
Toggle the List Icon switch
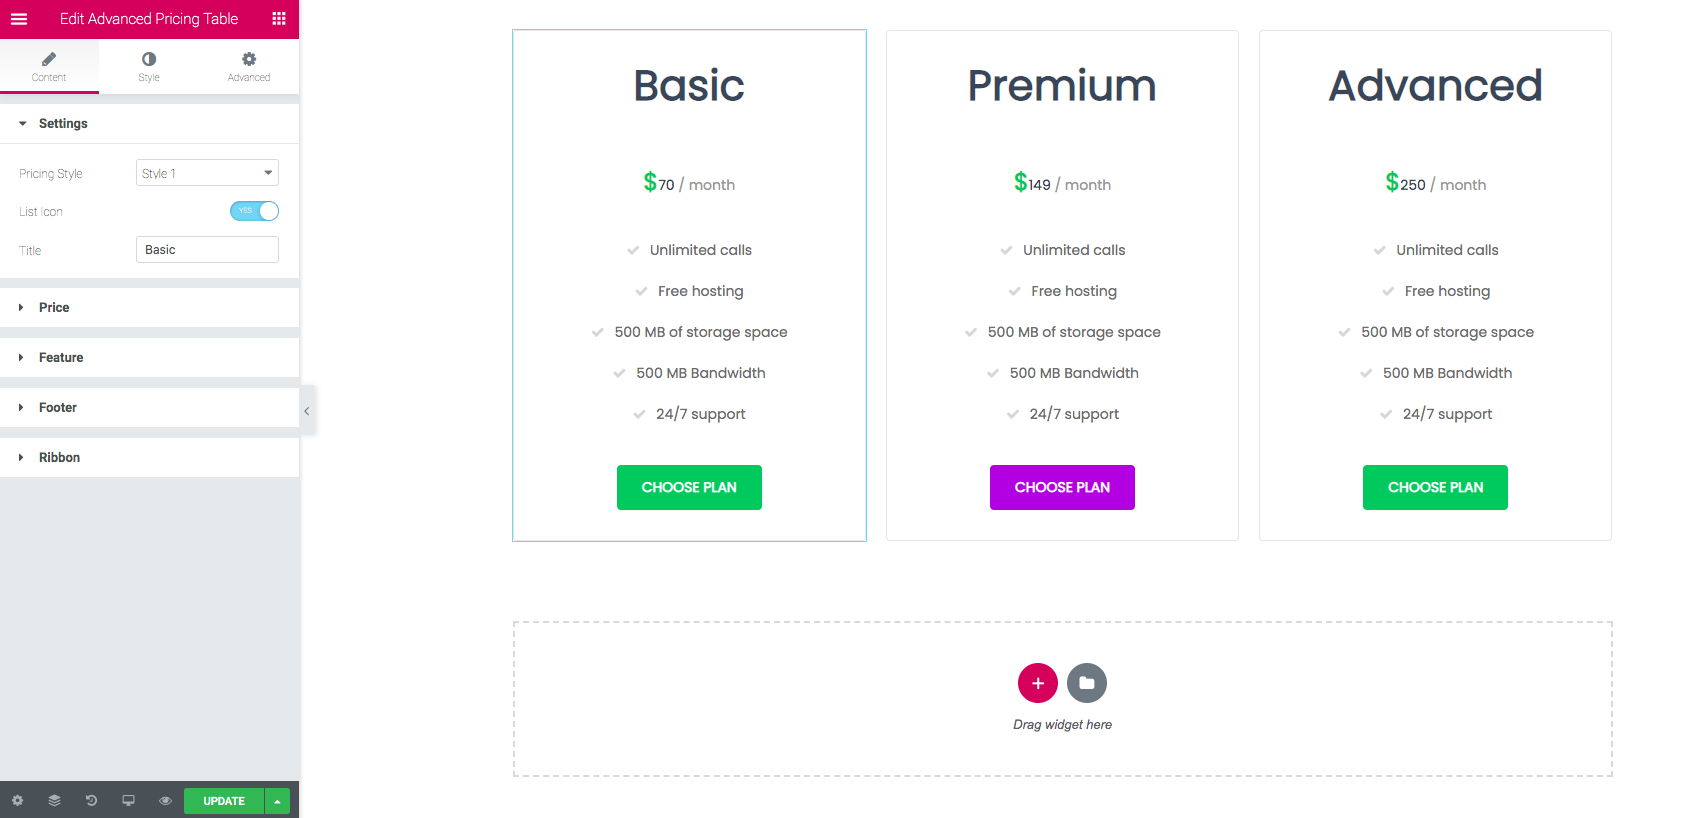[x=254, y=211]
